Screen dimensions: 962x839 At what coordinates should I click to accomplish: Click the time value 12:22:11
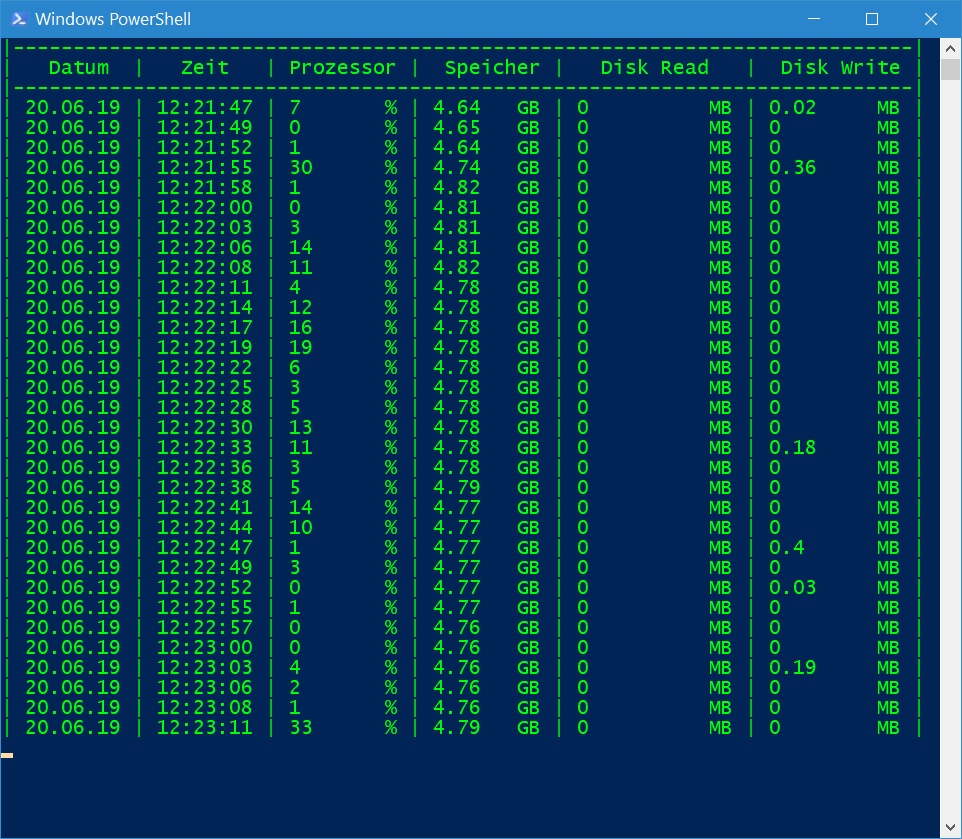(204, 288)
